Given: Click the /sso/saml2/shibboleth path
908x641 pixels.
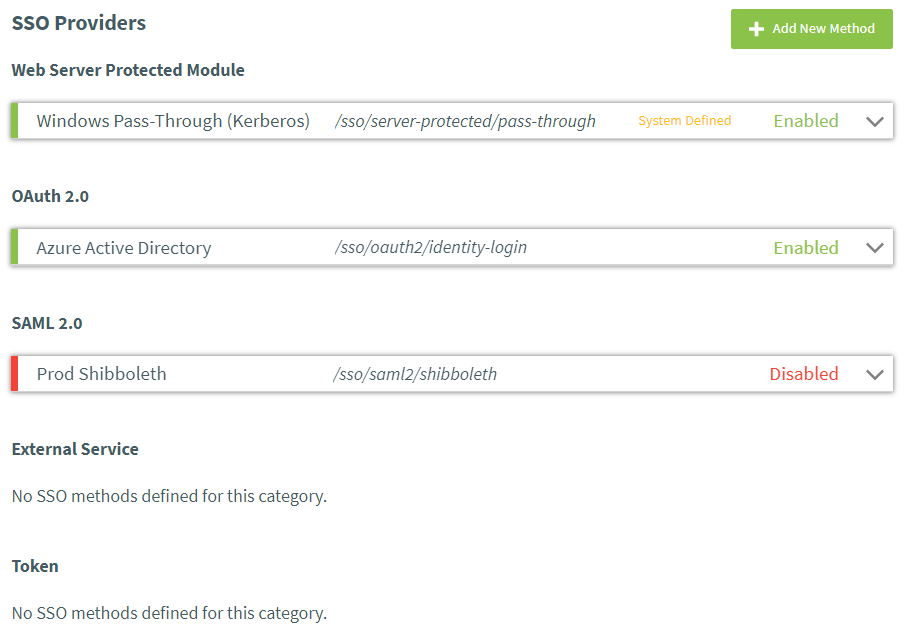Looking at the screenshot, I should coord(415,374).
